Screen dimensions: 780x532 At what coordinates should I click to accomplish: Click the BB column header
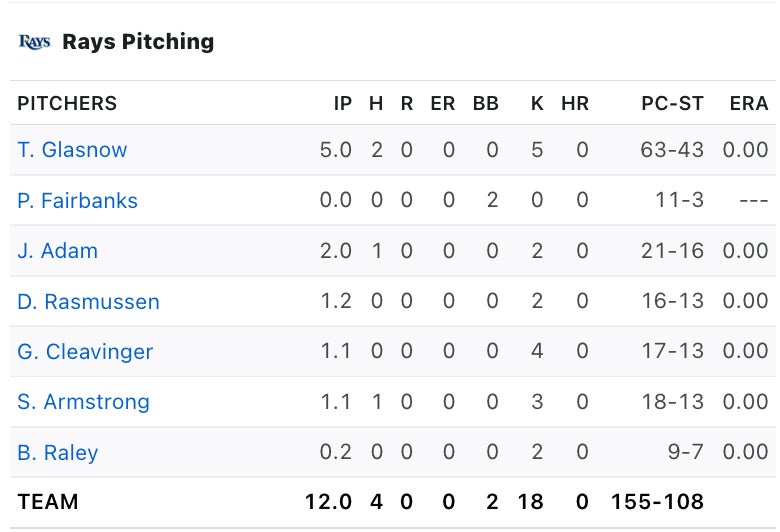click(x=485, y=103)
